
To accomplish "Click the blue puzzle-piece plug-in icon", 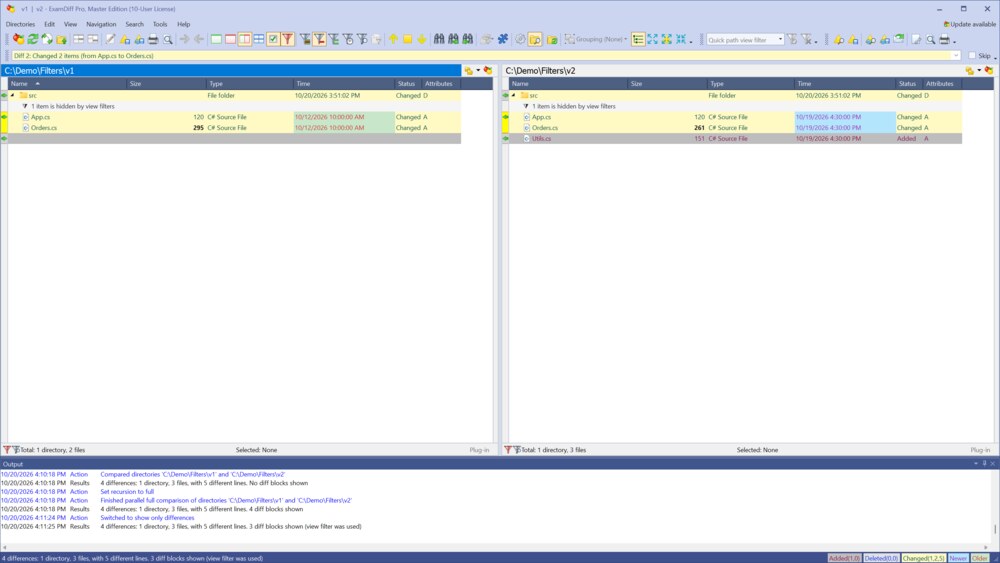I will pos(503,40).
